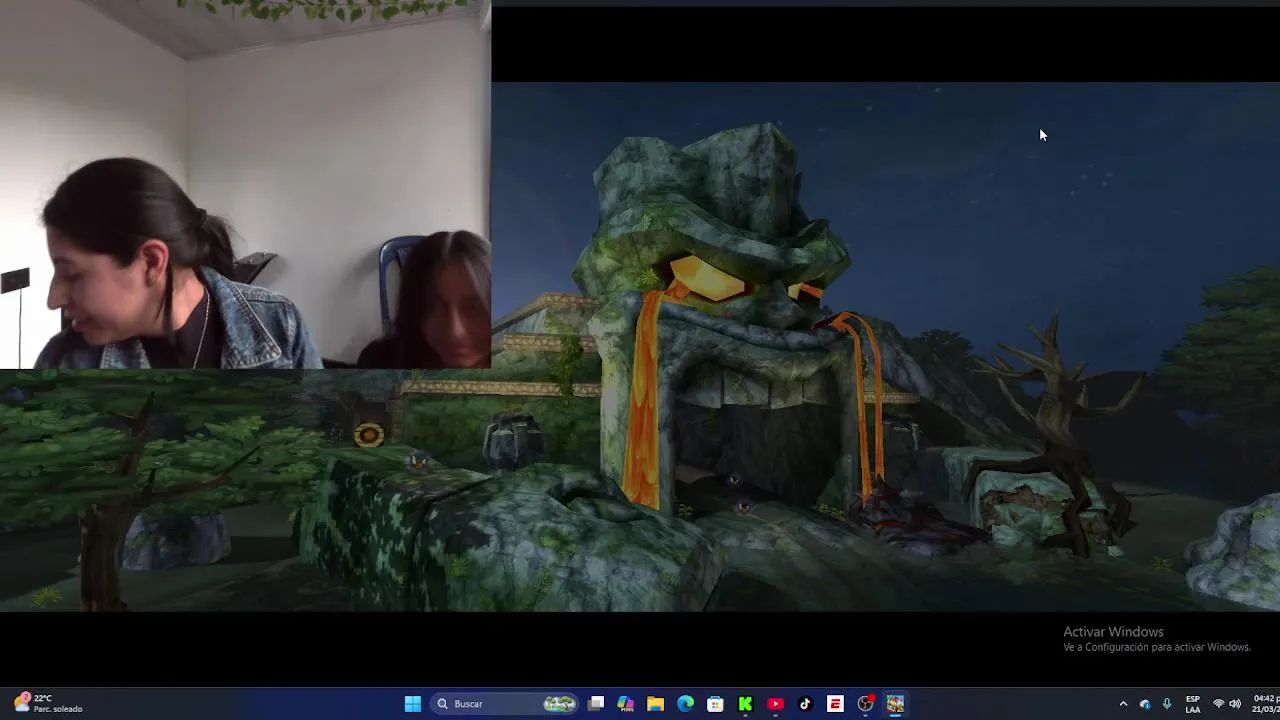The width and height of the screenshot is (1280, 720).
Task: Open the ESP LAA language selector
Action: click(1192, 704)
